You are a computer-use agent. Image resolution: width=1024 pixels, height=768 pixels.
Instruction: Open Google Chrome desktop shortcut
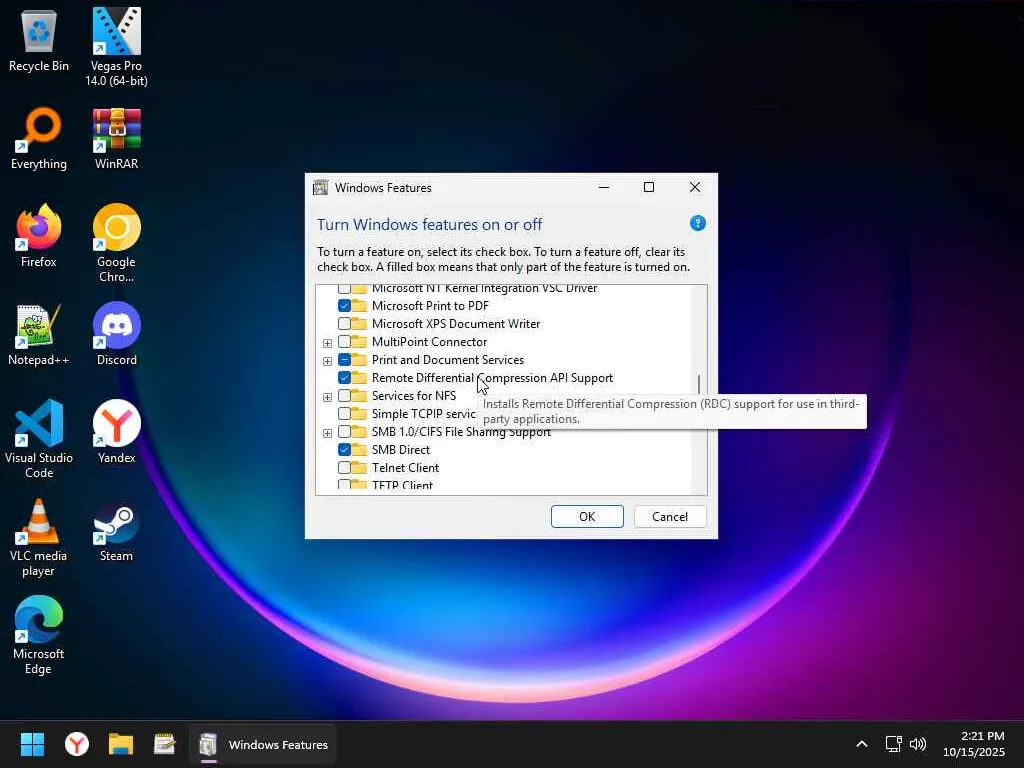(116, 243)
